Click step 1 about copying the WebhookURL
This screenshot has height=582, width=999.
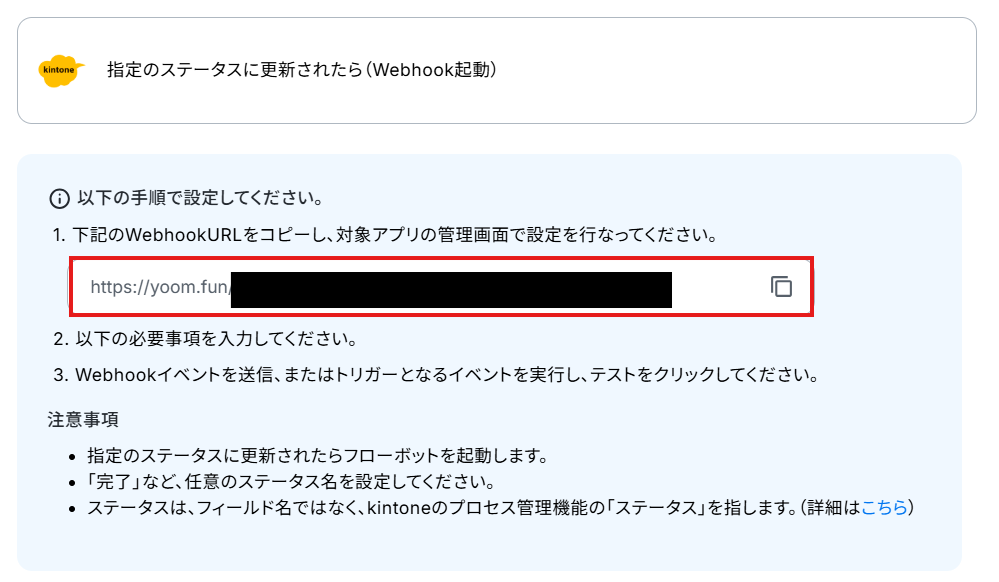(x=385, y=235)
